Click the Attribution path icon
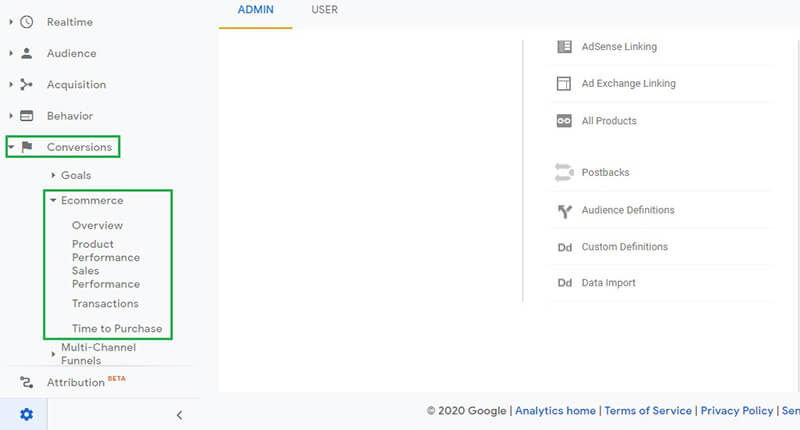 [x=27, y=382]
